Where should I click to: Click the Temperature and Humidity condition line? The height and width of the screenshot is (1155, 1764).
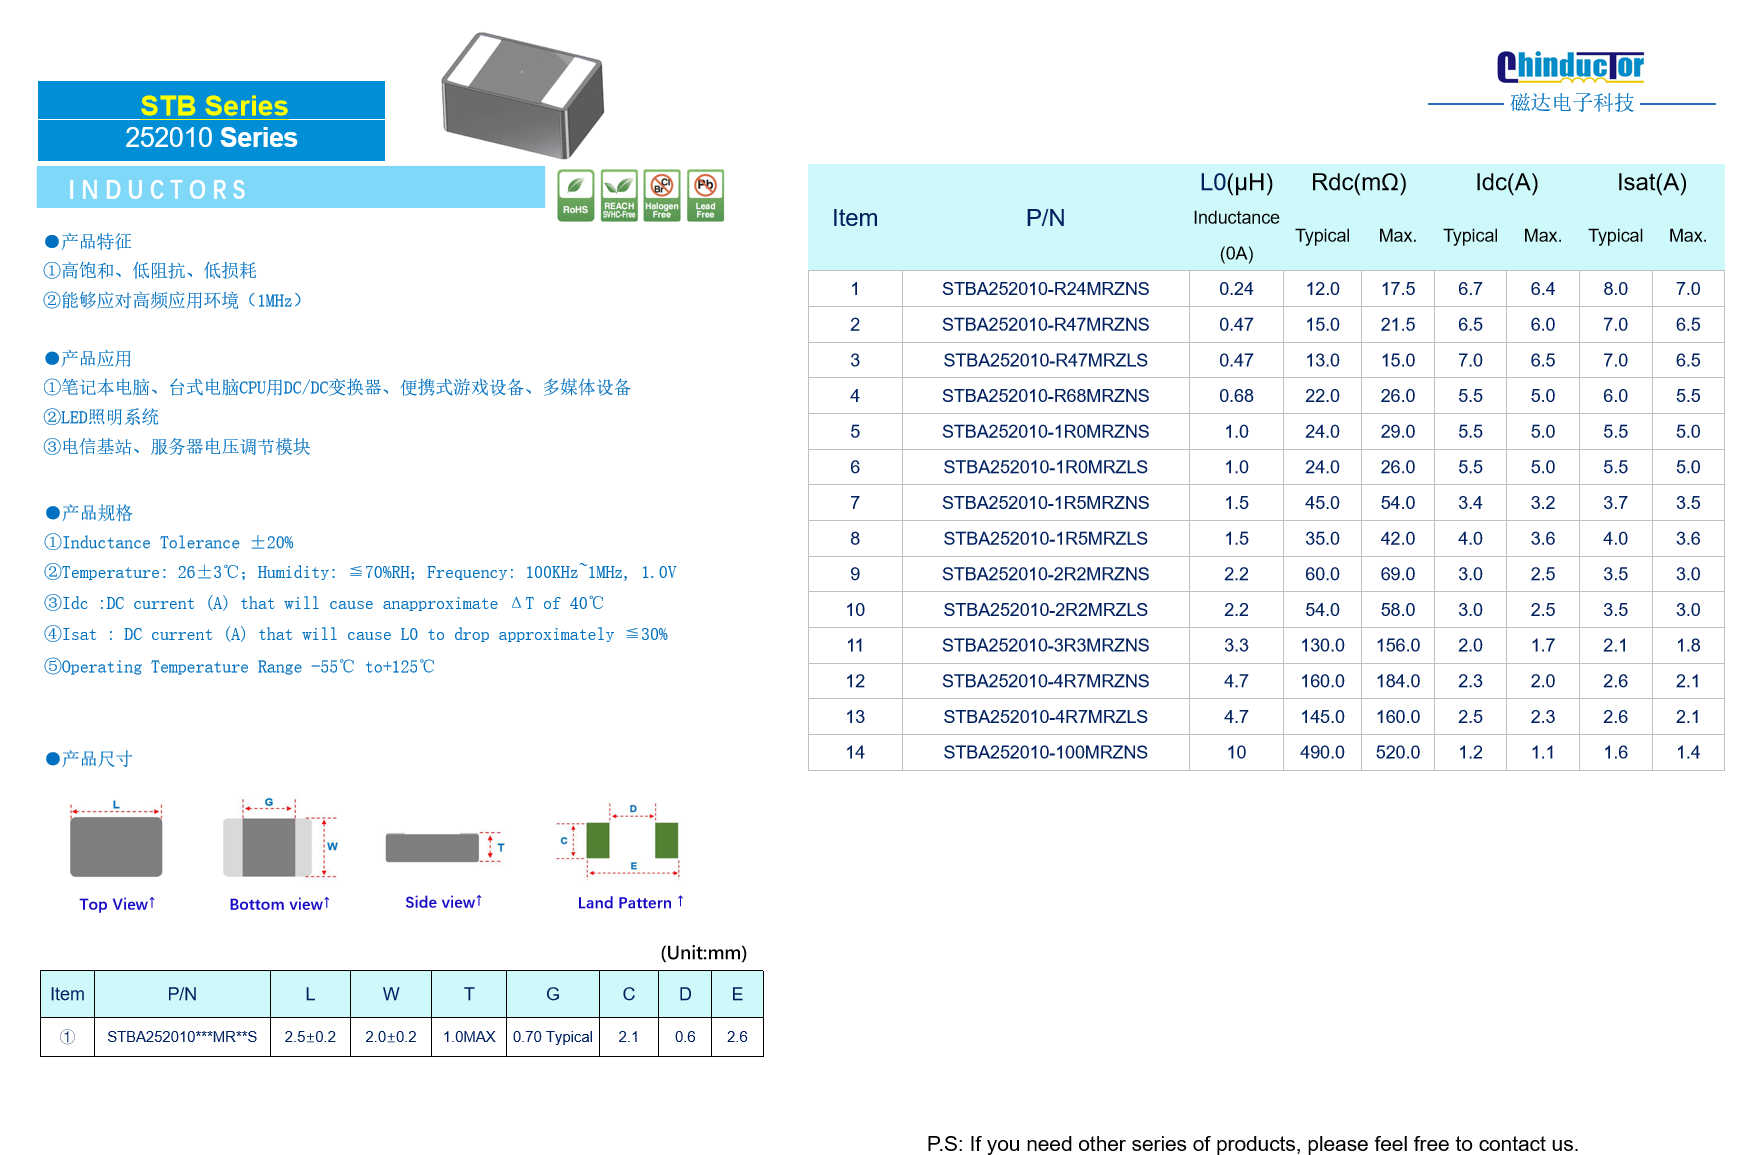pyautogui.click(x=360, y=573)
